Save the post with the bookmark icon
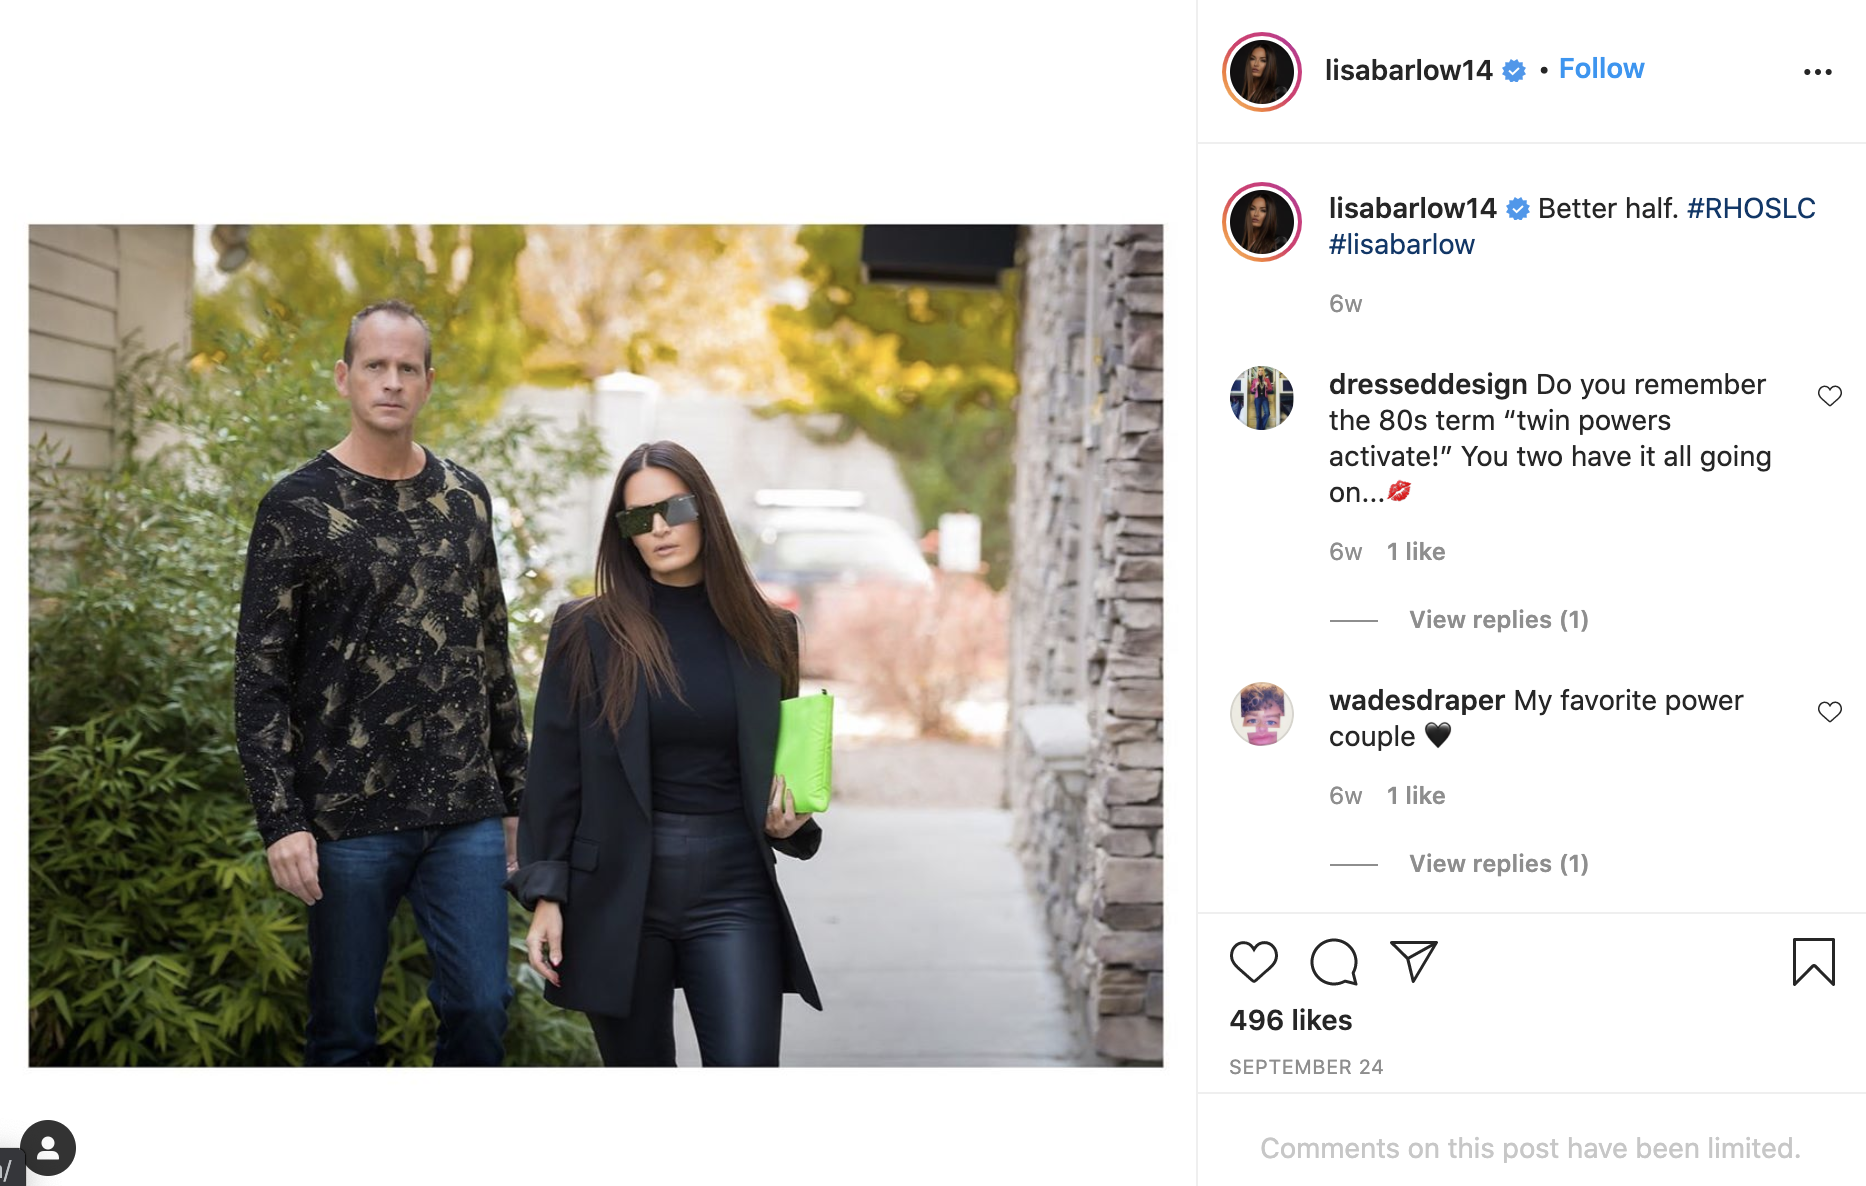Screen dimensions: 1866x1186 [x=1813, y=962]
